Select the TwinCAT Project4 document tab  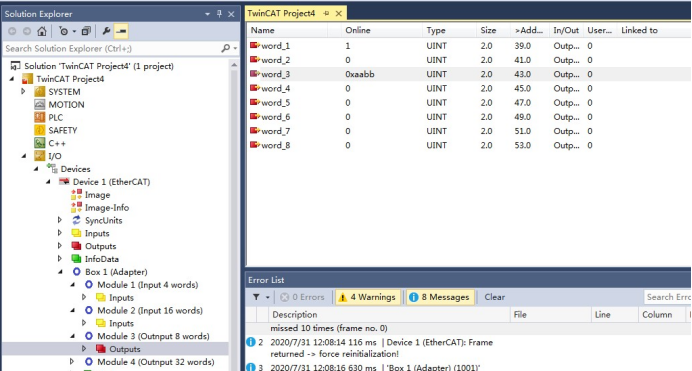[282, 13]
